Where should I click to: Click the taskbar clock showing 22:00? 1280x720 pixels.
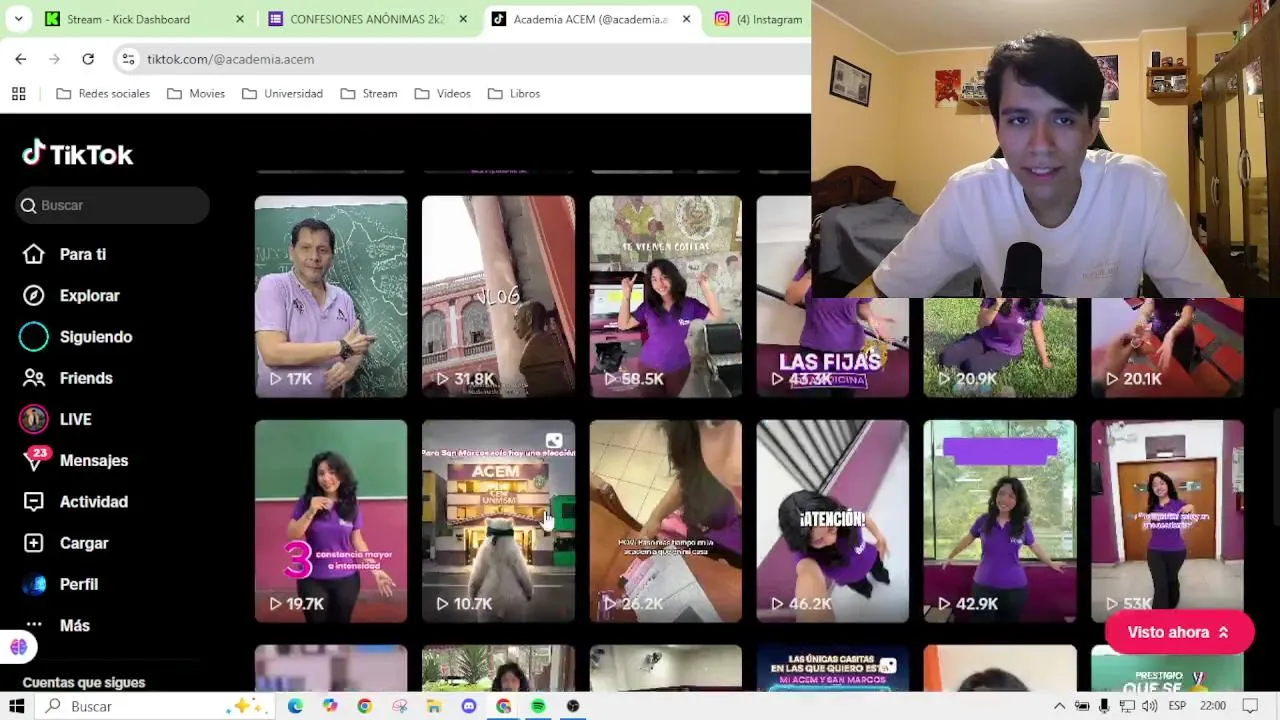click(1212, 706)
